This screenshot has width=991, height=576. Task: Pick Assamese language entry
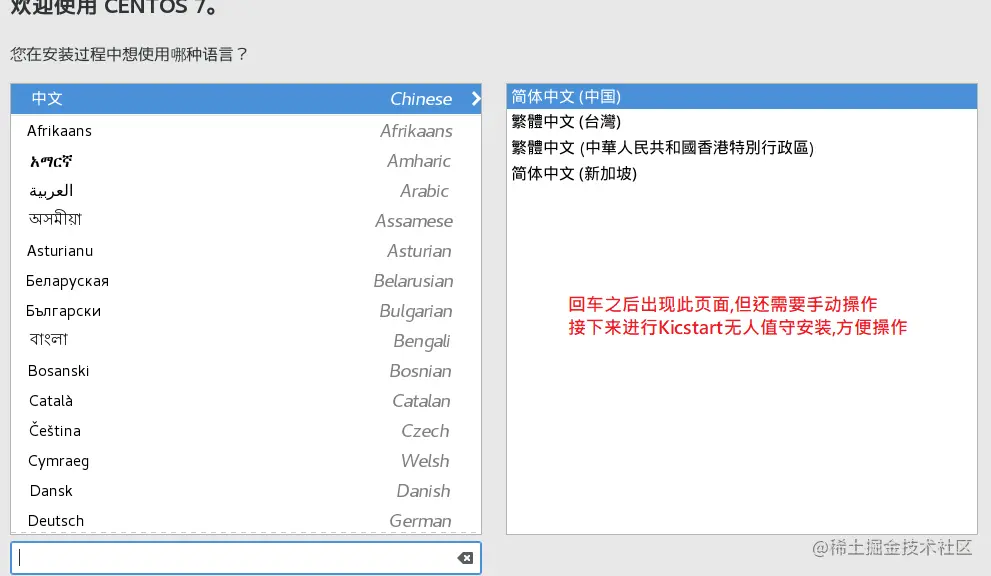(x=246, y=221)
